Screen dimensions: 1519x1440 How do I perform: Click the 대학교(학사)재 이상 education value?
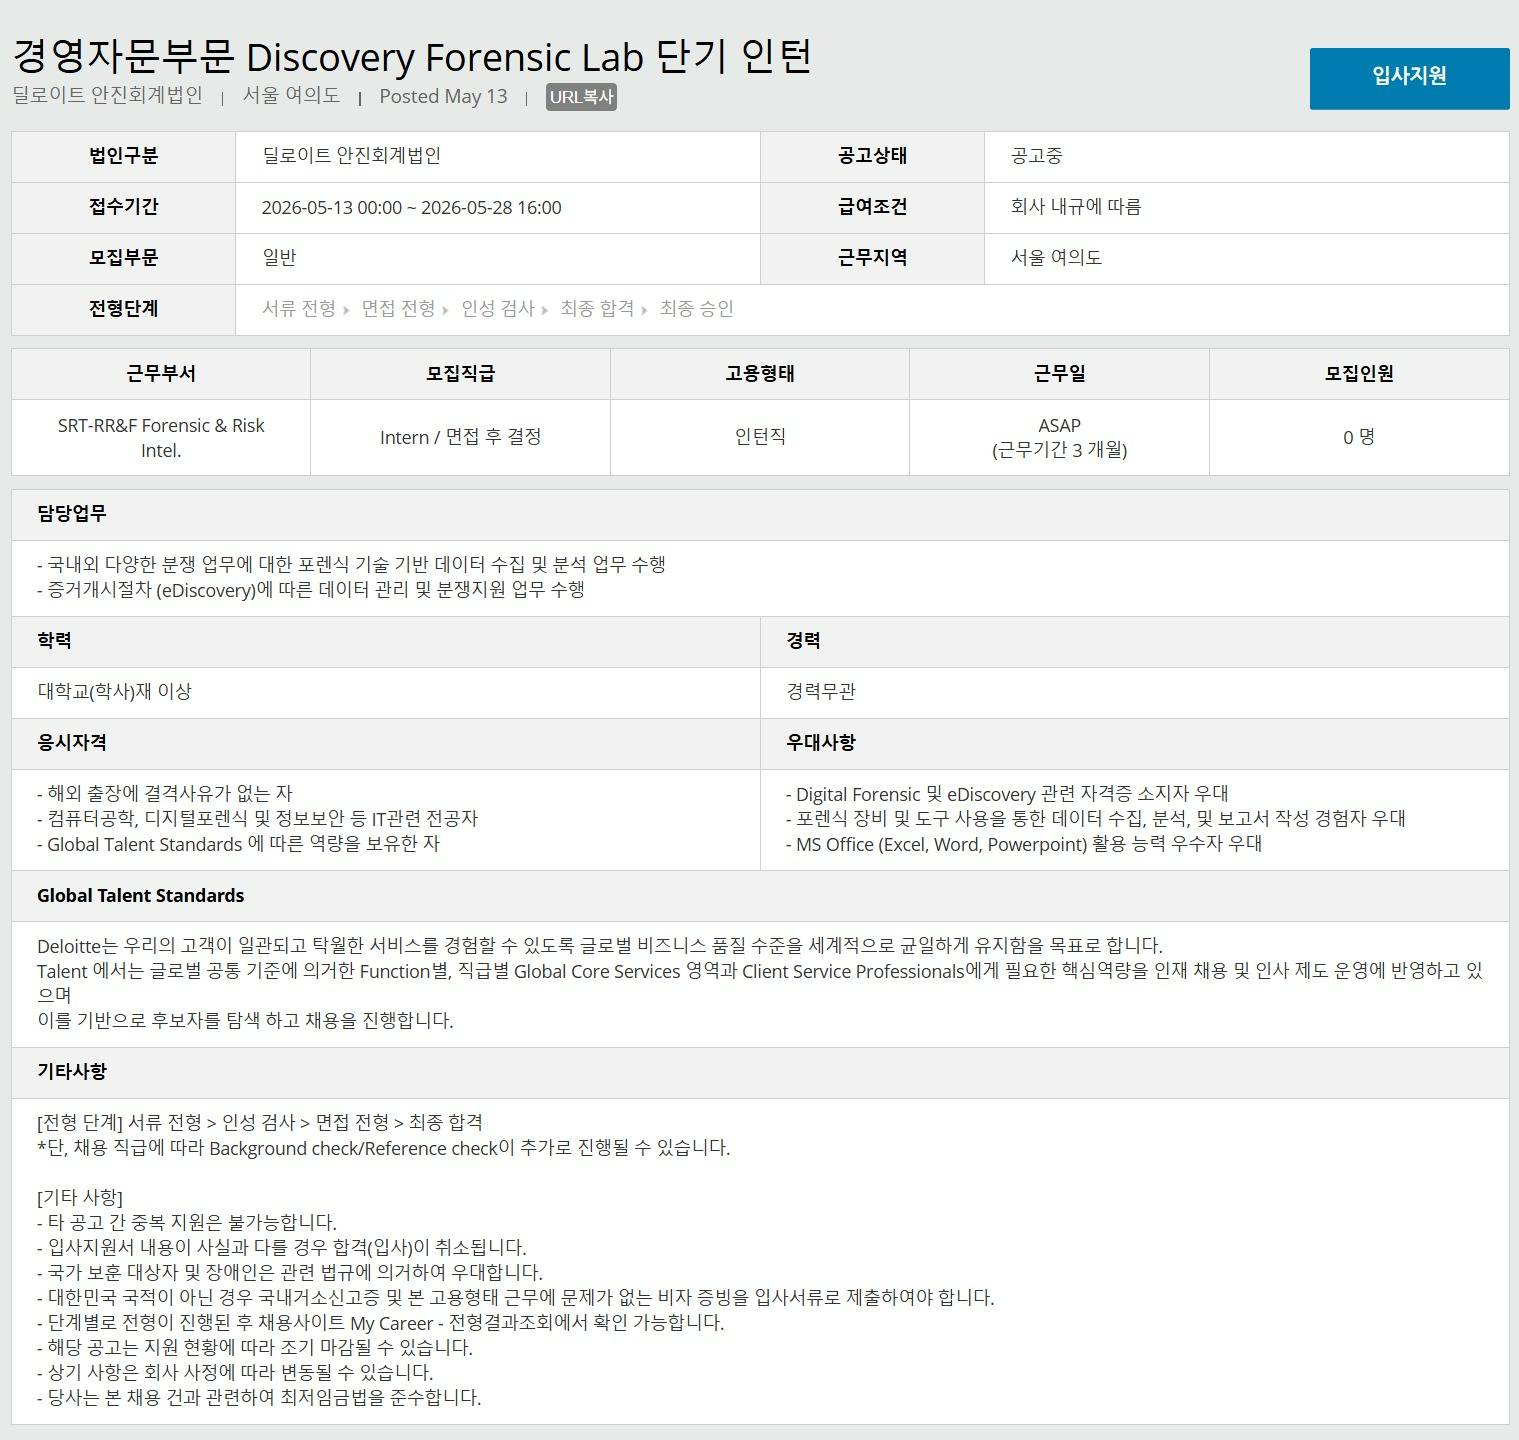[x=114, y=692]
